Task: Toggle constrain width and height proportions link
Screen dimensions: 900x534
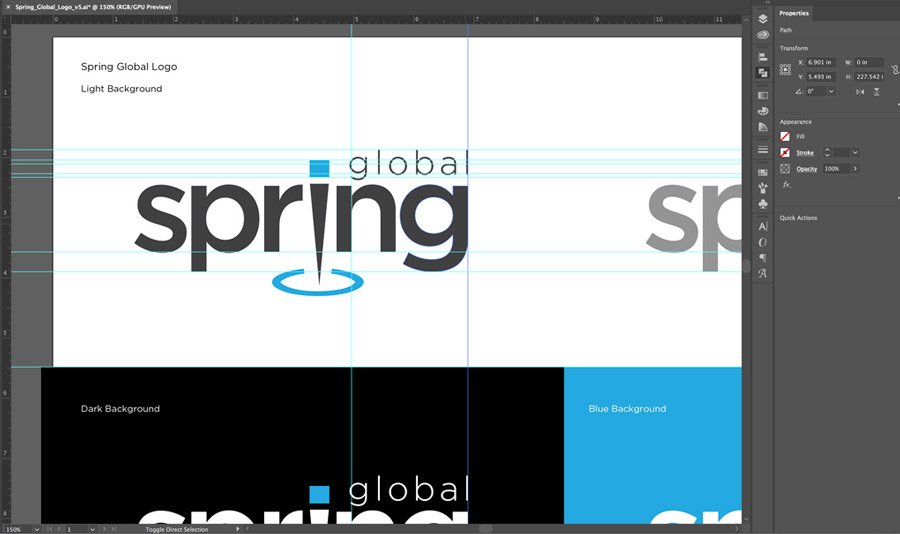Action: [895, 69]
